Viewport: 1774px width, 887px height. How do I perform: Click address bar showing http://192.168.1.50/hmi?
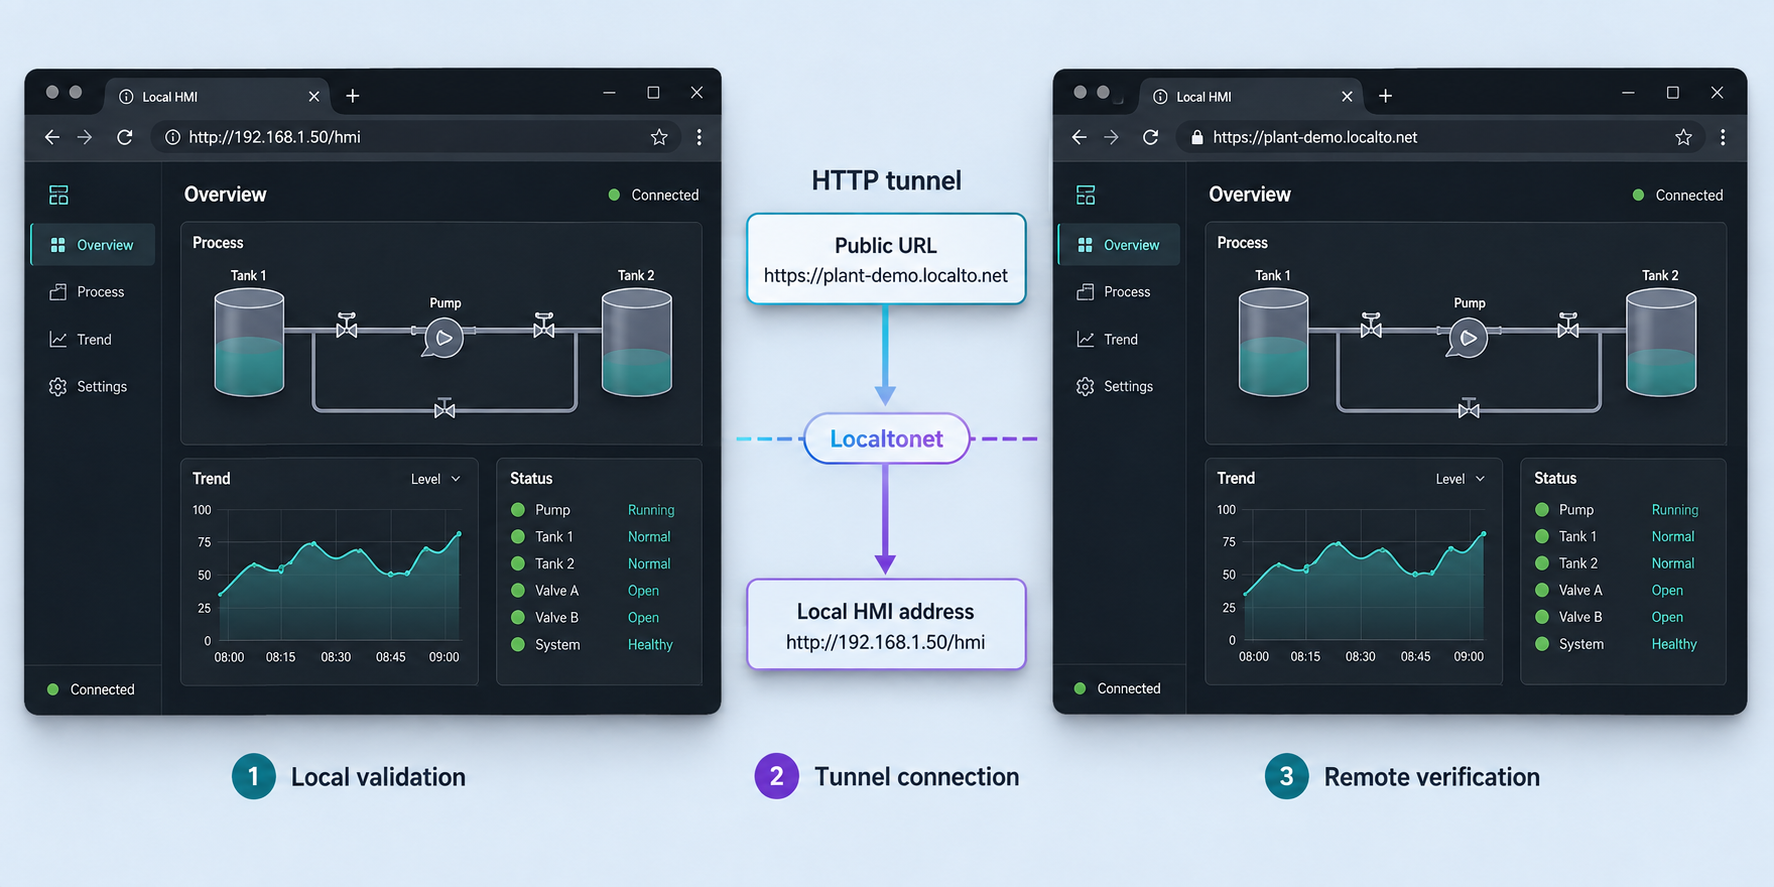[x=415, y=137]
